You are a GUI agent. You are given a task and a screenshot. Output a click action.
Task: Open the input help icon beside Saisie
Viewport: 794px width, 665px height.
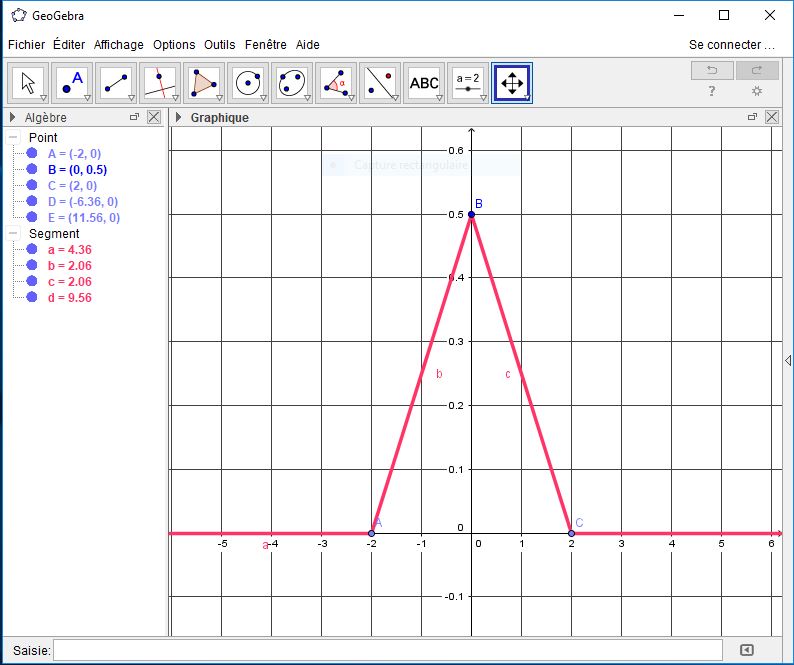click(747, 650)
